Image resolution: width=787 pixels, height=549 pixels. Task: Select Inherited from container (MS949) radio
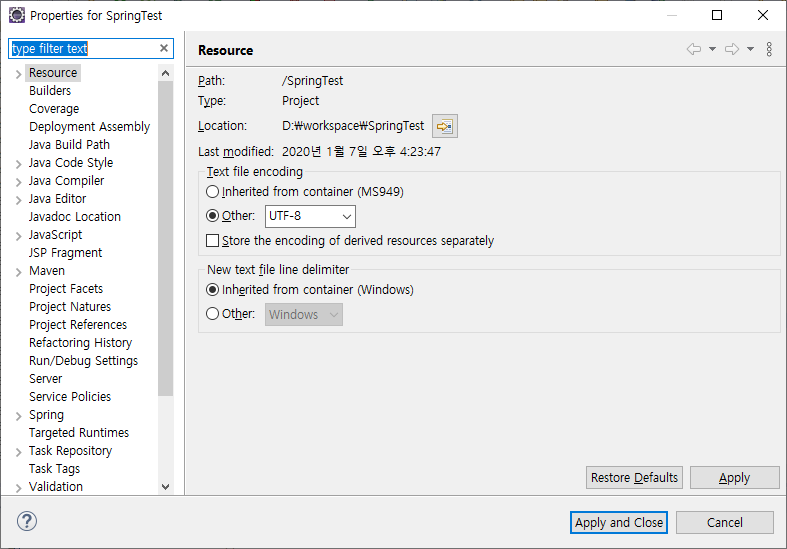click(212, 192)
